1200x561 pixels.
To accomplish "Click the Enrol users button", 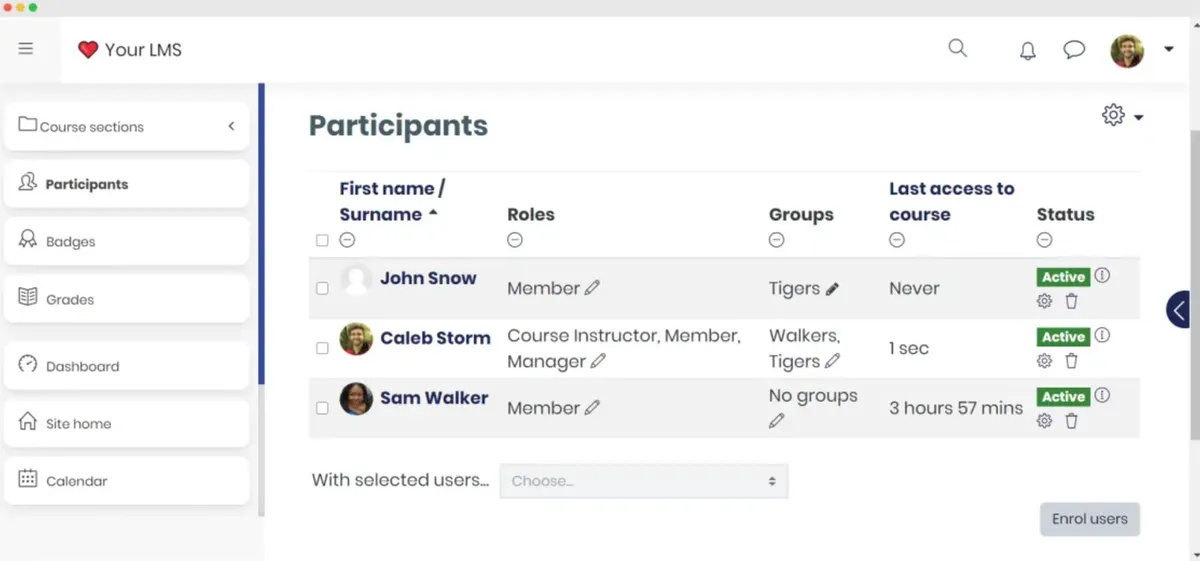I will [1090, 519].
